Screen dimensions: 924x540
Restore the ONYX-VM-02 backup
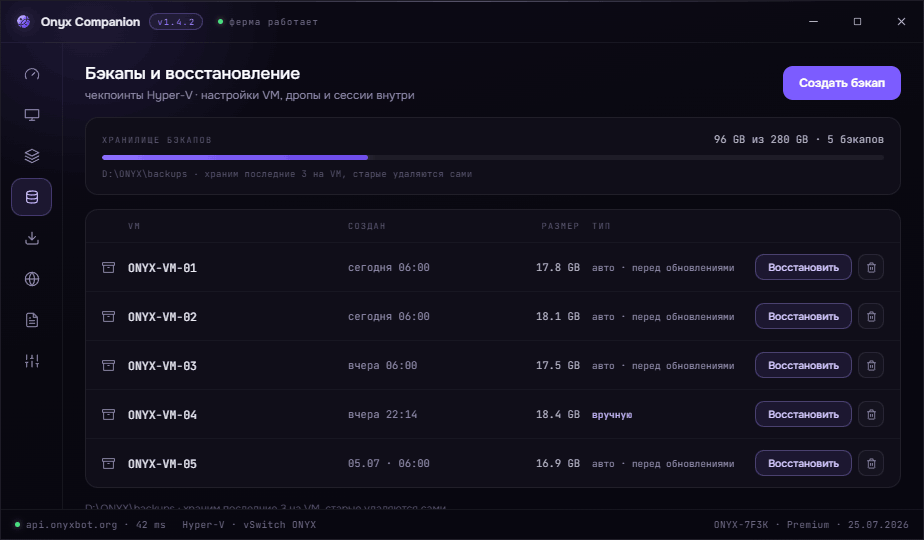click(803, 317)
